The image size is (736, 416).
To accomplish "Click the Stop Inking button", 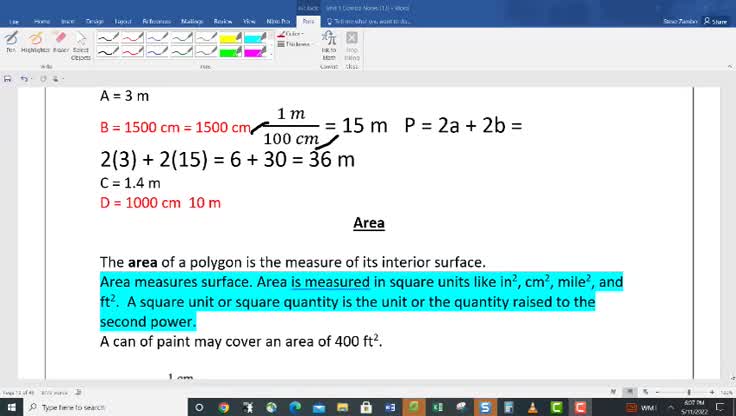I will coord(352,46).
